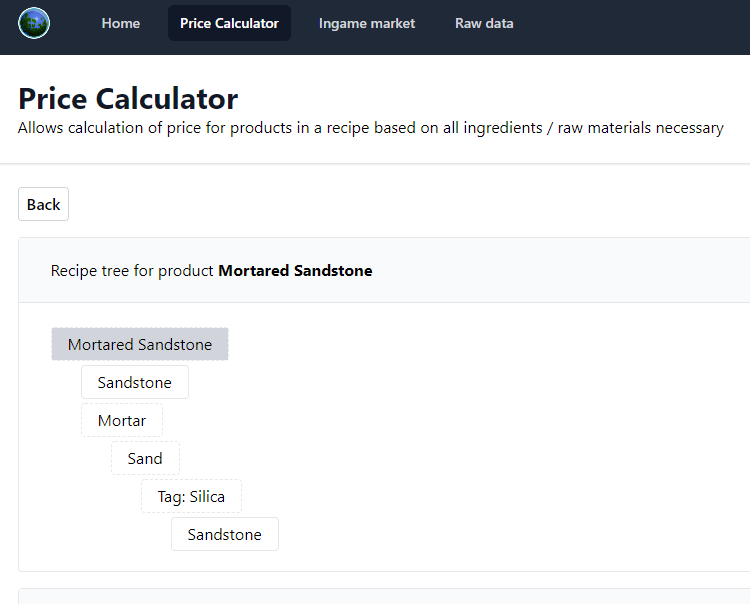Click the partially visible panel below recipe tree

click(384, 596)
